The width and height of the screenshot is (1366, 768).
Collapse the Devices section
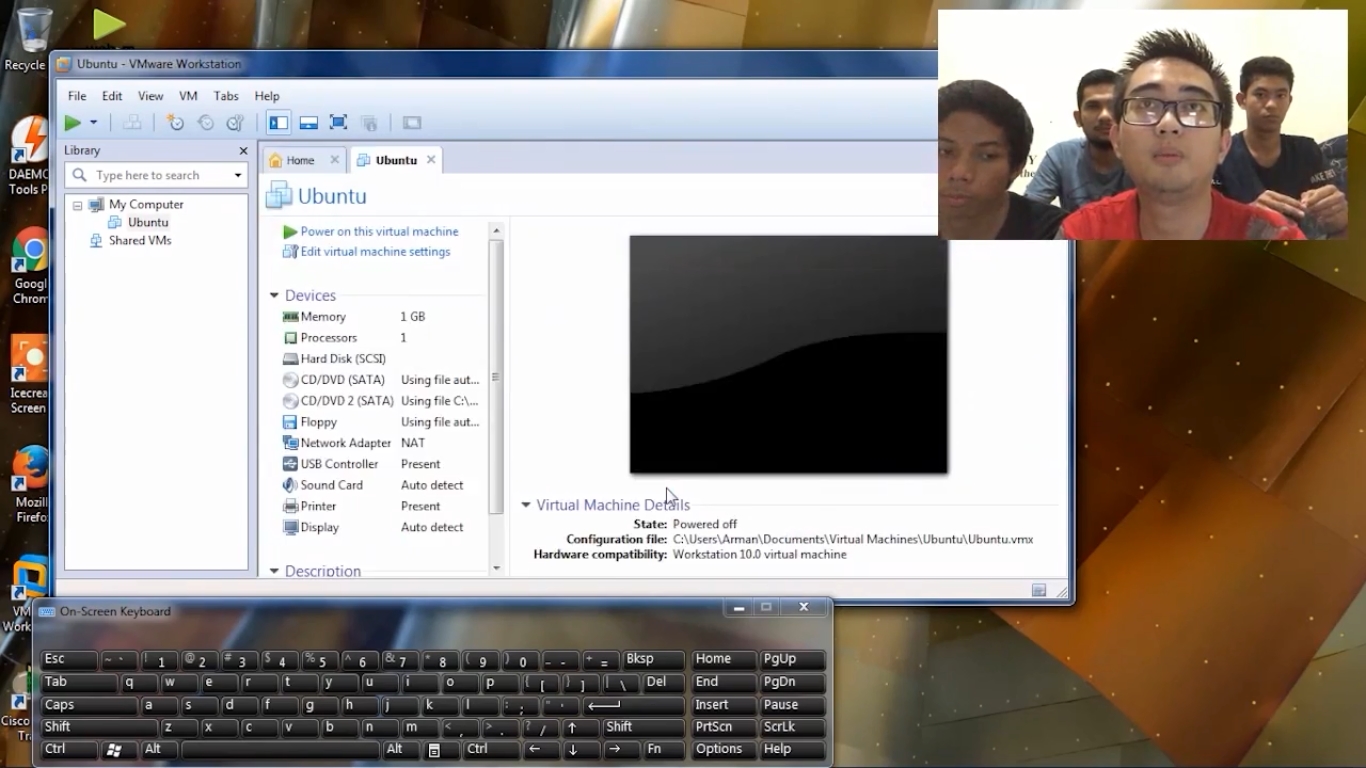[x=274, y=296]
